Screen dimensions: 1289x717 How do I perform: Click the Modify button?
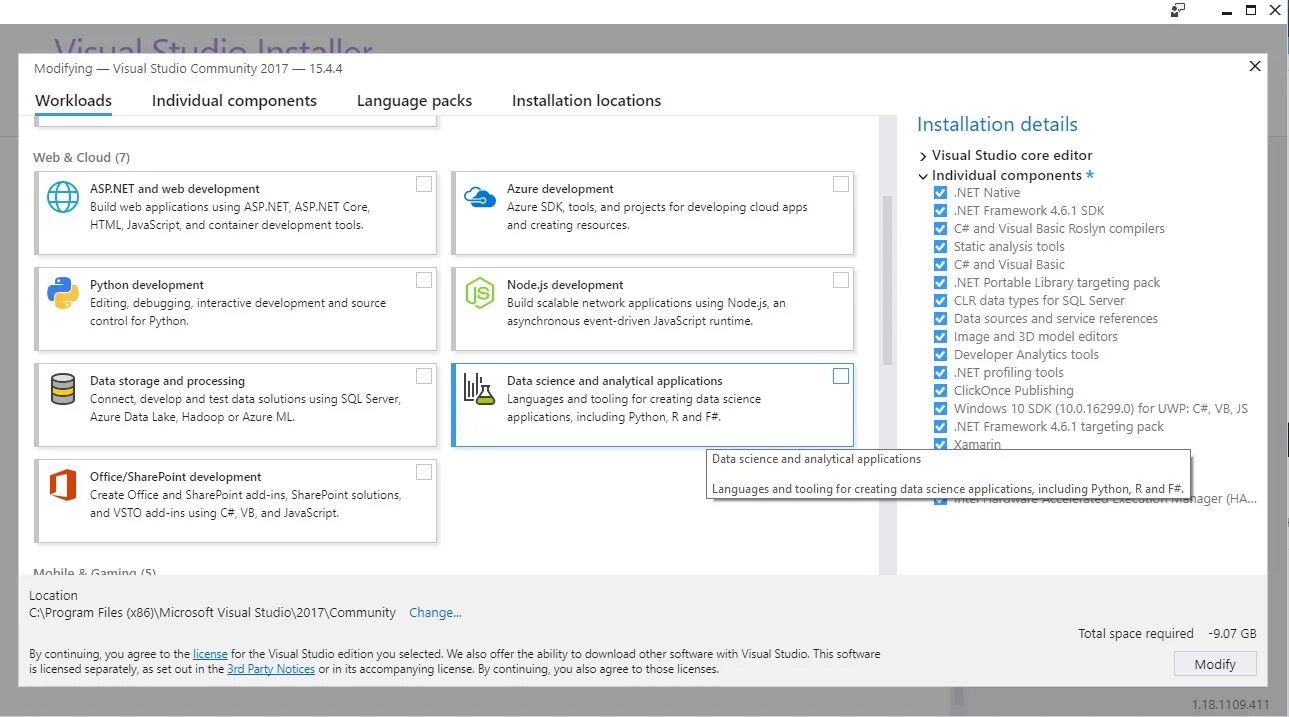(1215, 664)
